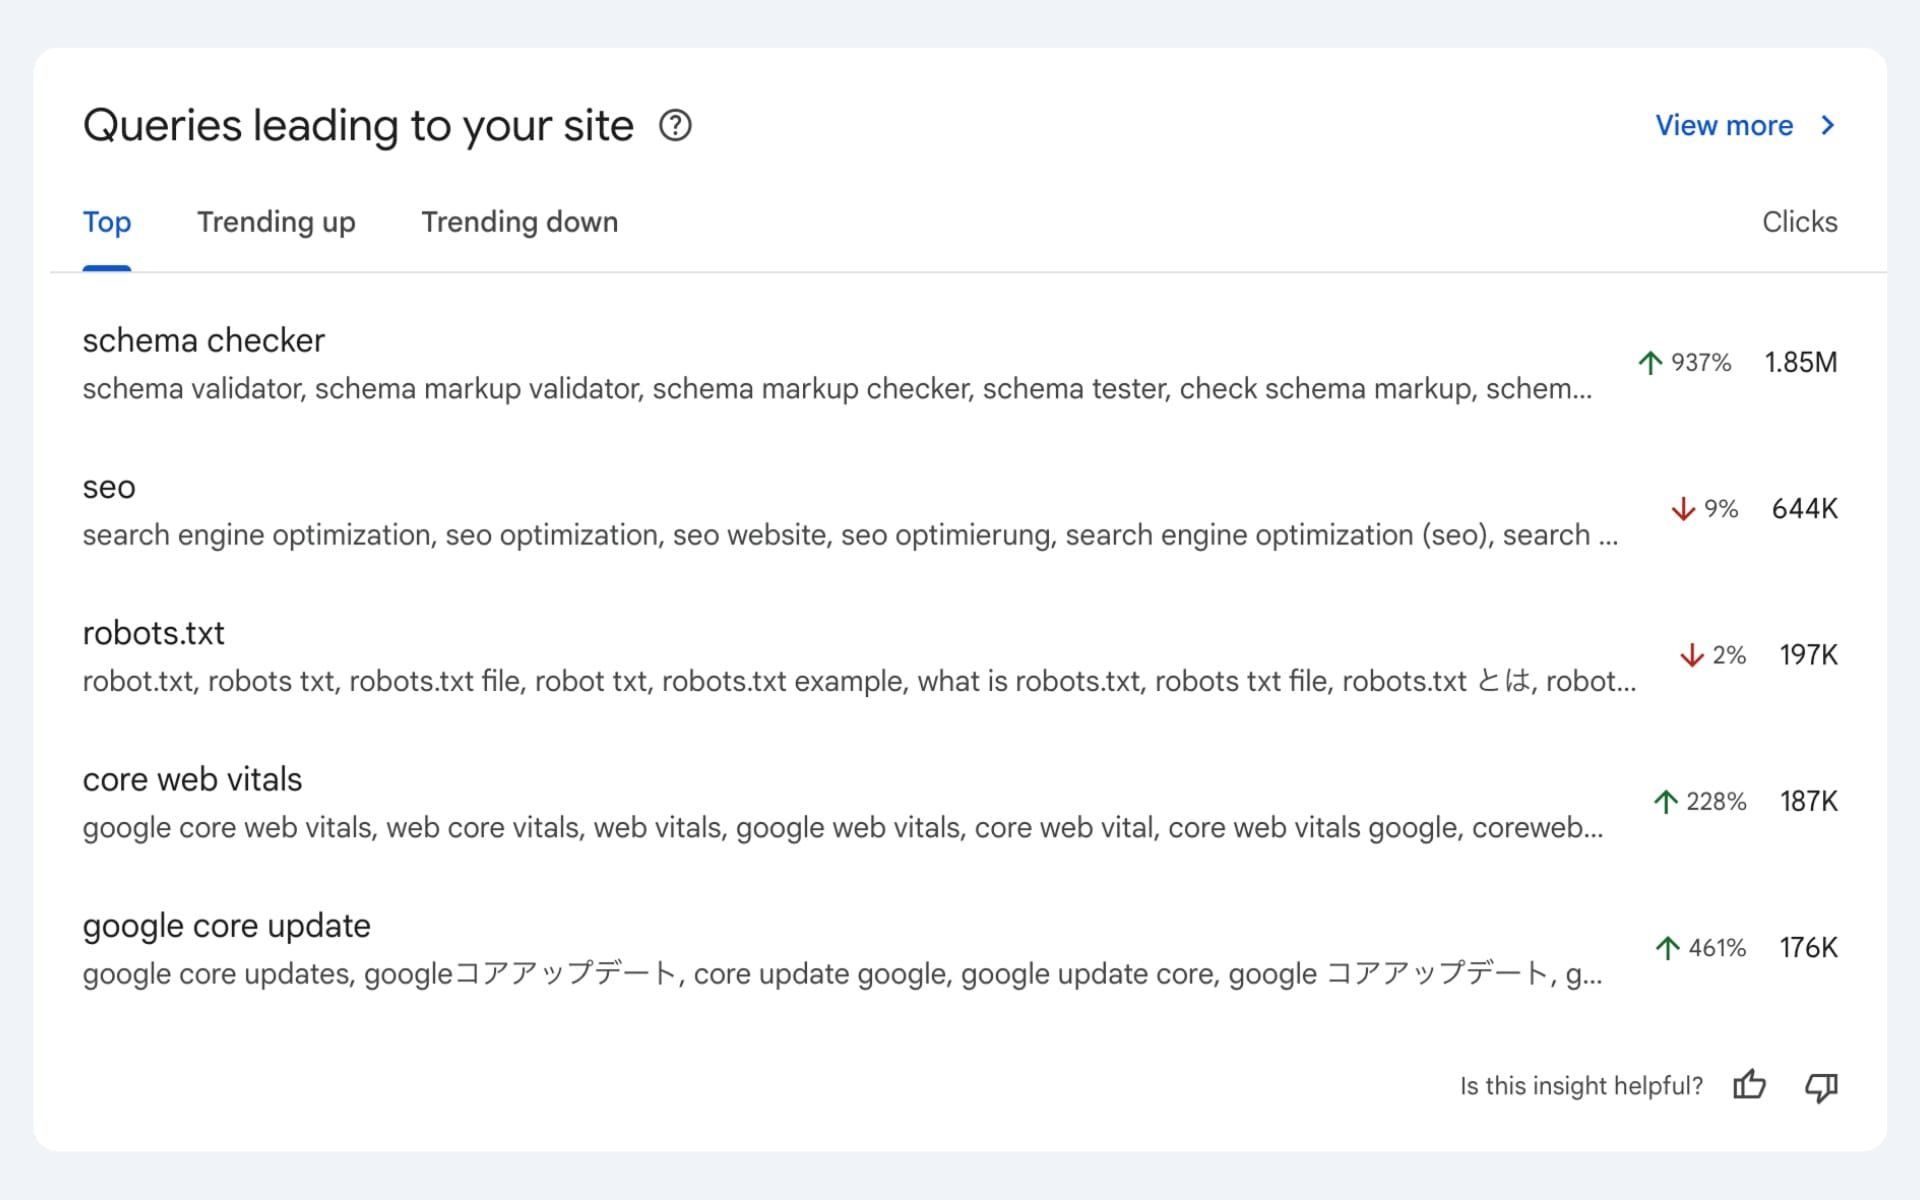Click the chevron next to View more
1920x1200 pixels.
point(1828,125)
